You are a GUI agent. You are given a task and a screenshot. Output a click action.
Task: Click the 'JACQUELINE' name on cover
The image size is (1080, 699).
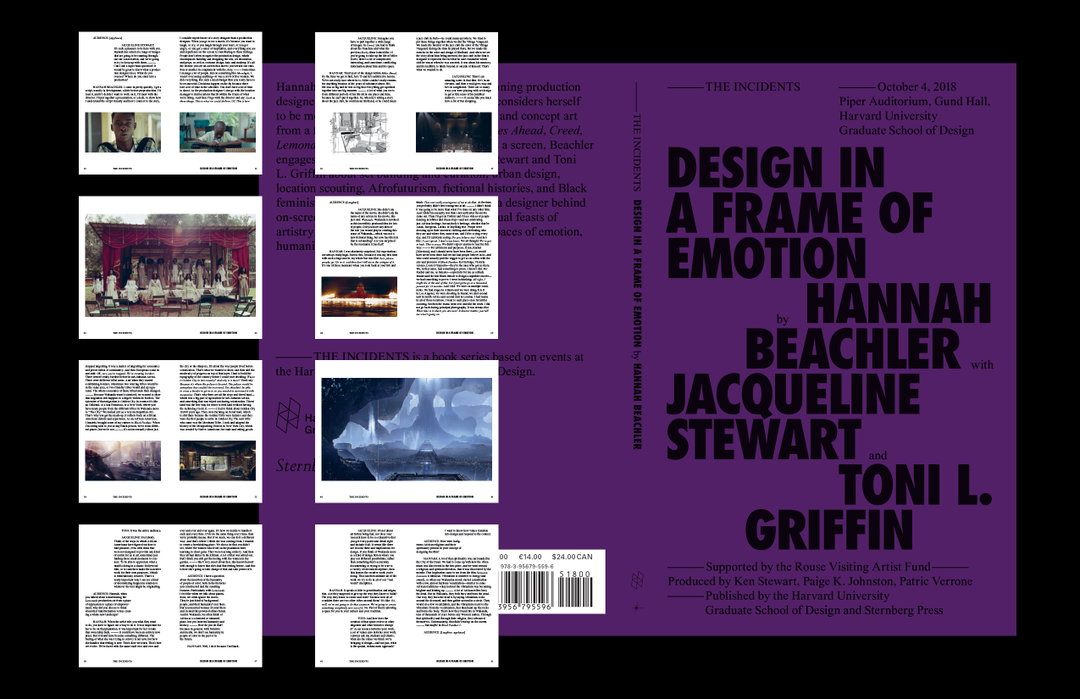[x=793, y=393]
